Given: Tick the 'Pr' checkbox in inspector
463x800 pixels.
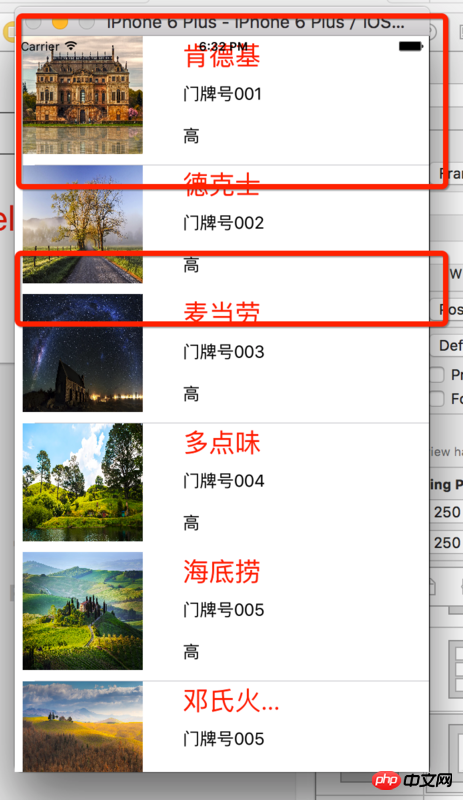Looking at the screenshot, I should click(437, 374).
